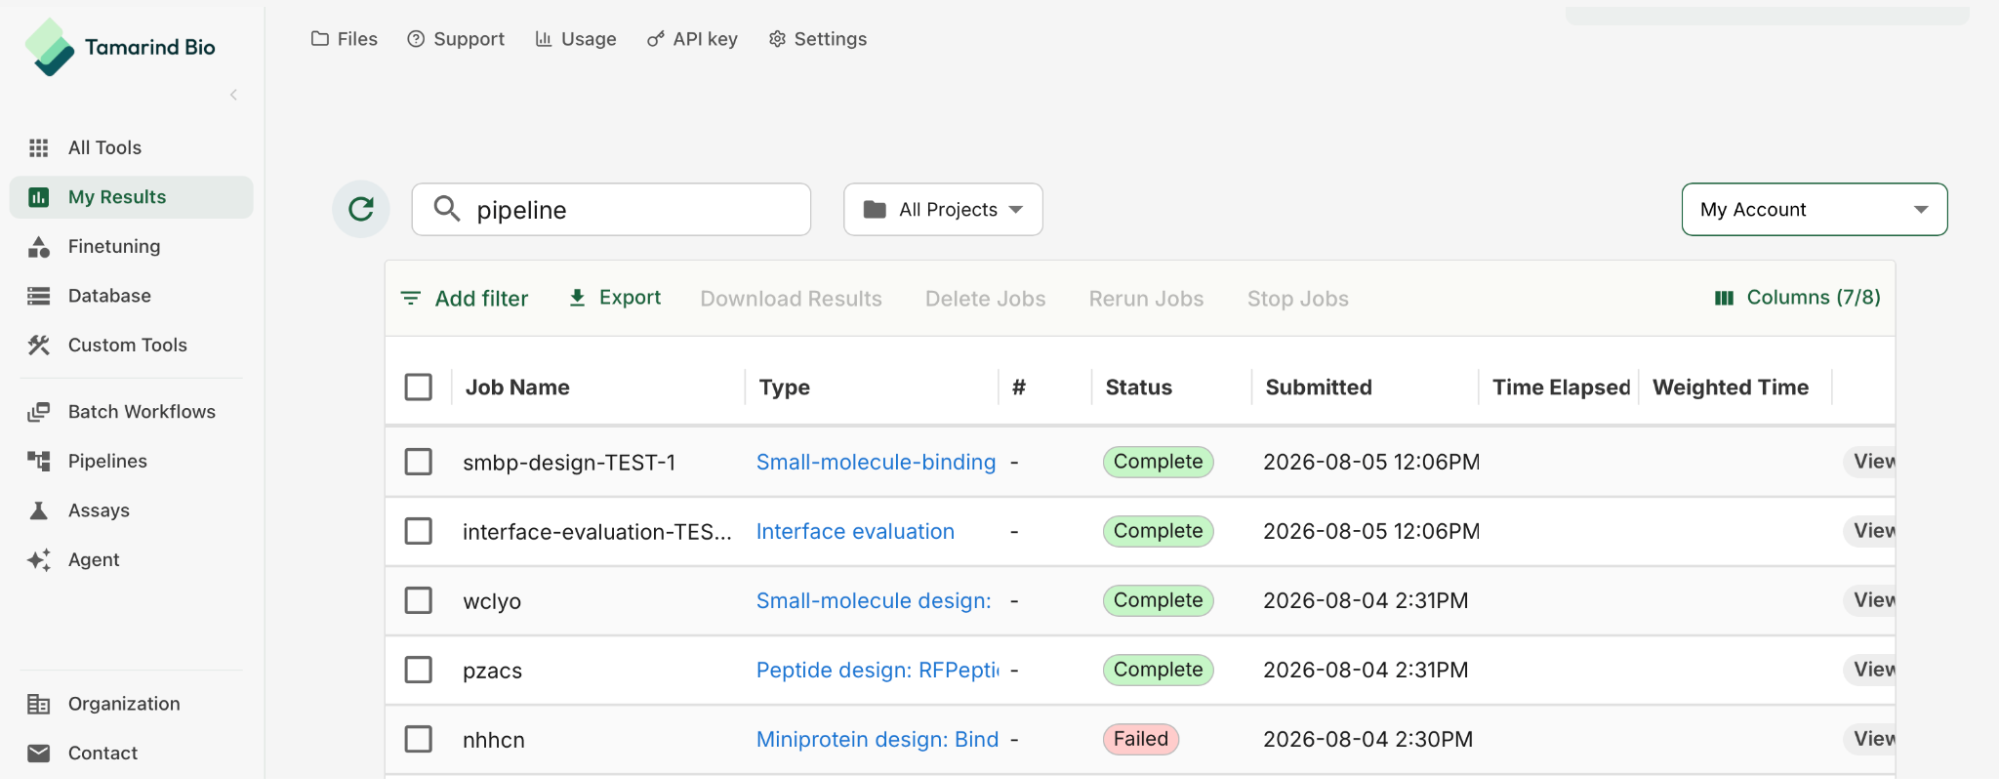Click View for the nhhcn row
1999x779 pixels.
[x=1870, y=738]
